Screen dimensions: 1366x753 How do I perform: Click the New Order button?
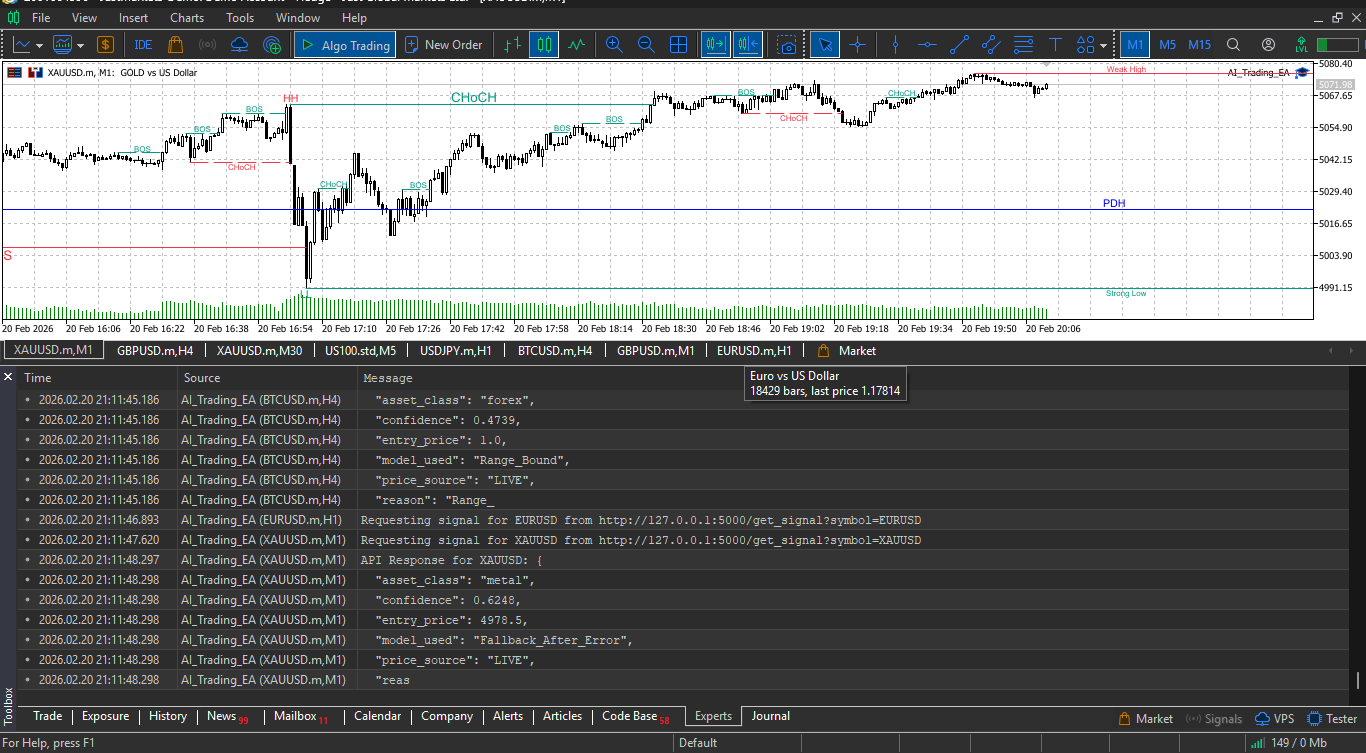coord(444,44)
